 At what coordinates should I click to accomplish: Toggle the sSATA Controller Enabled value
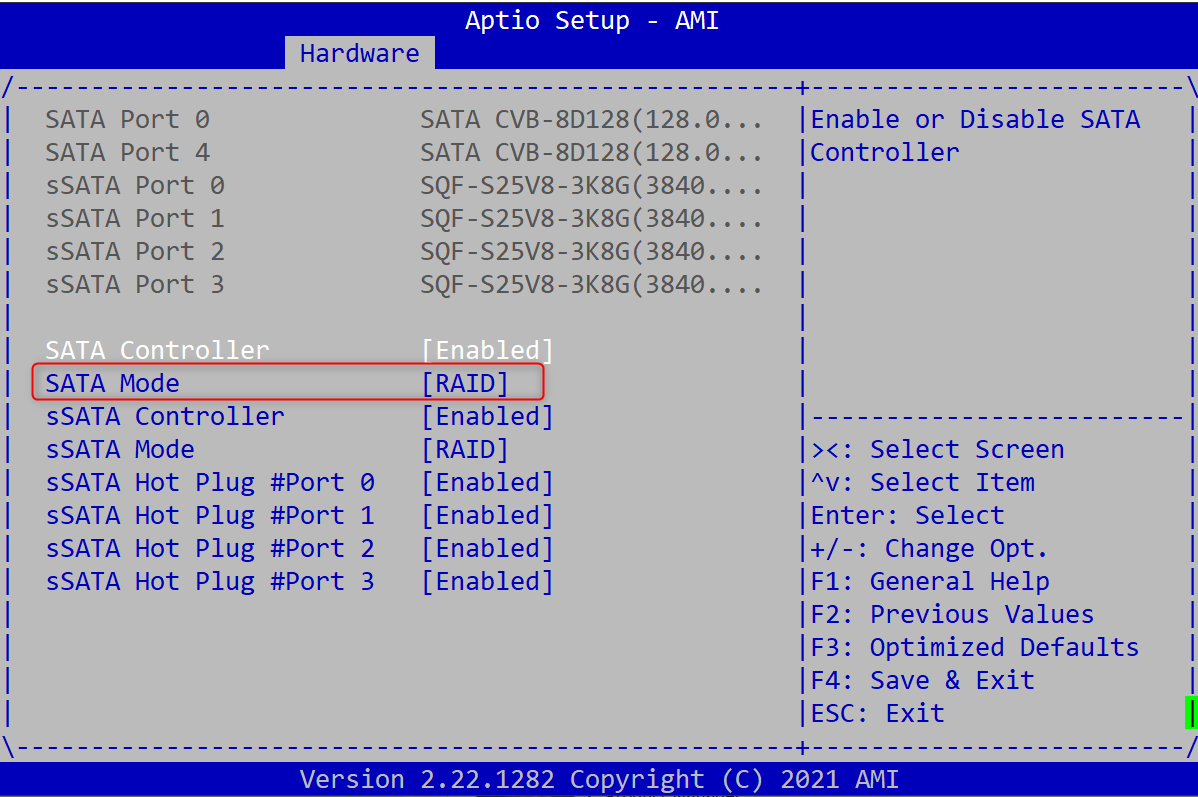pos(487,416)
